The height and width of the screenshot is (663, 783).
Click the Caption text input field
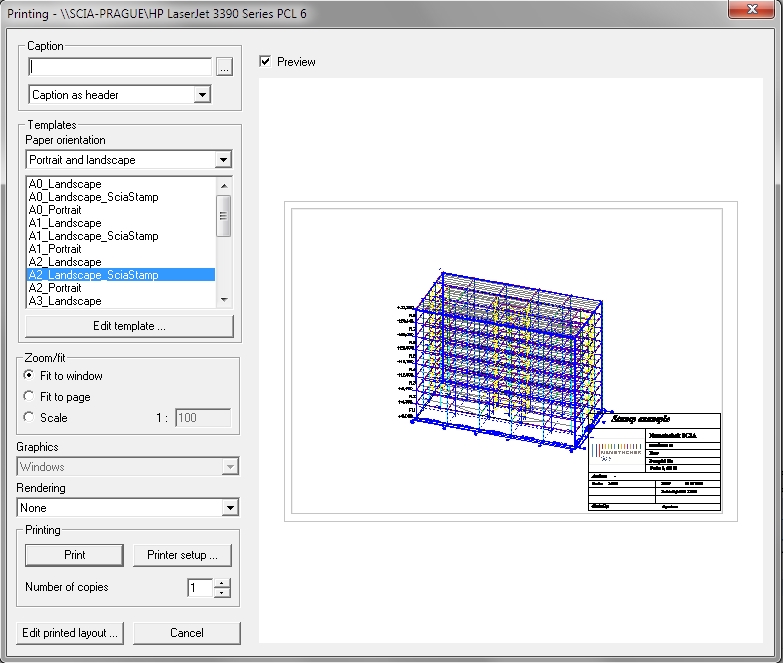click(120, 67)
